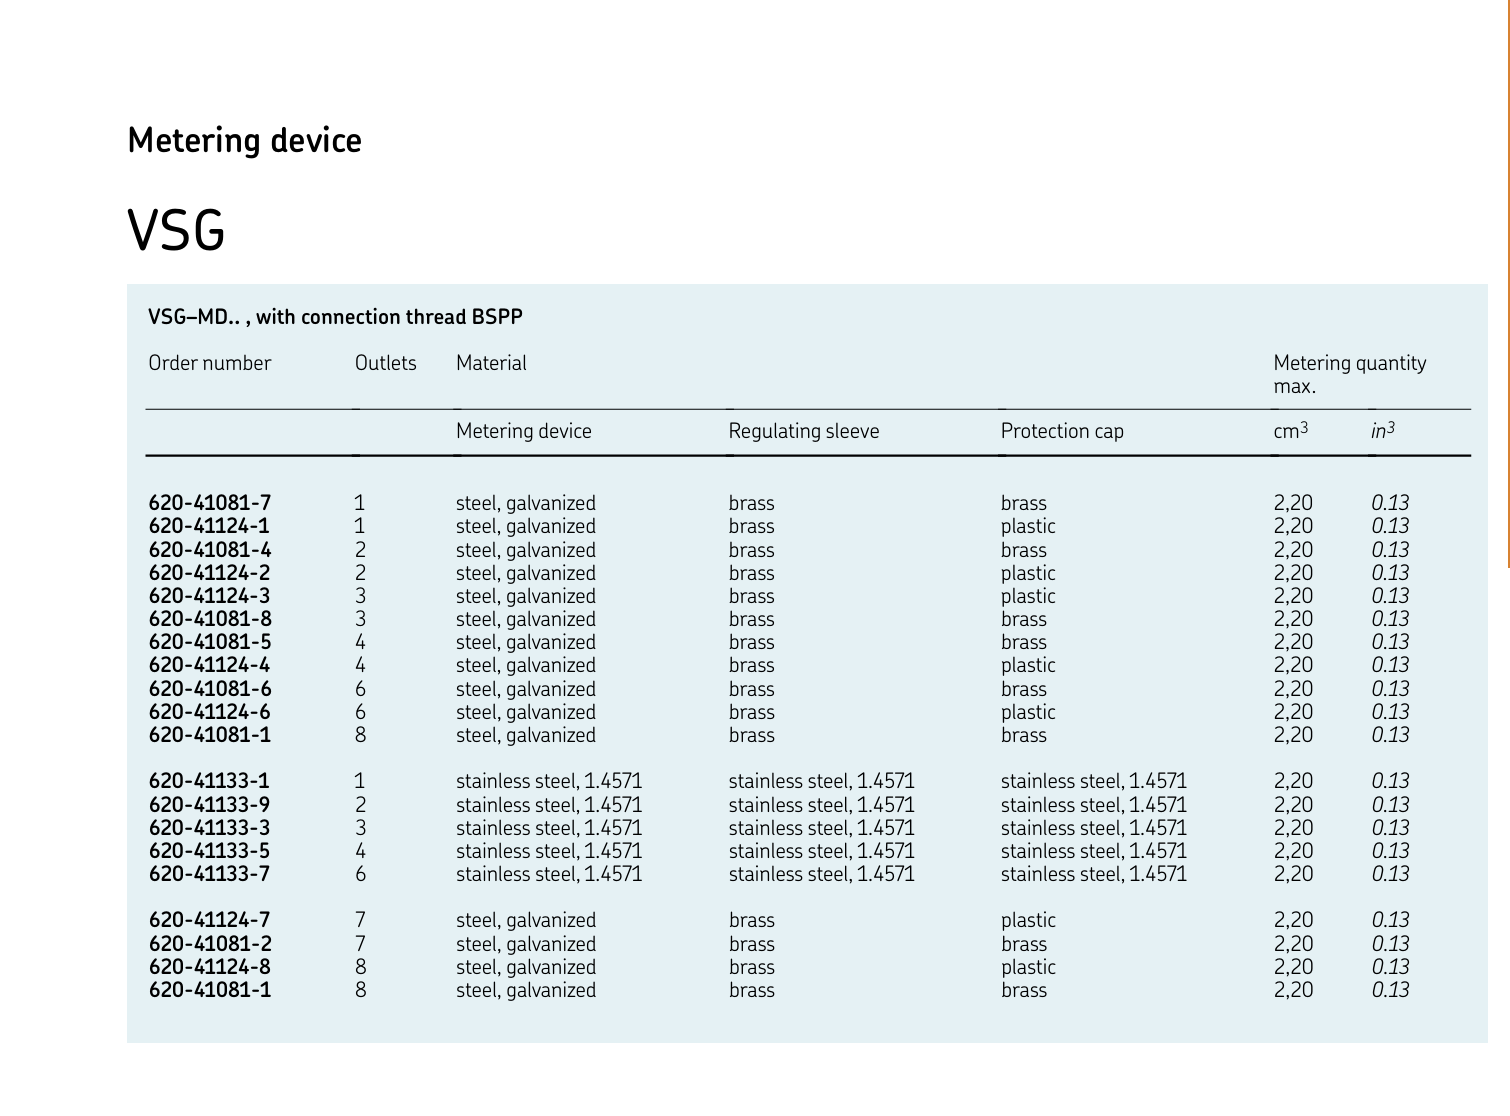Select the 'cm3' unit header
The width and height of the screenshot is (1510, 1116).
1290,430
